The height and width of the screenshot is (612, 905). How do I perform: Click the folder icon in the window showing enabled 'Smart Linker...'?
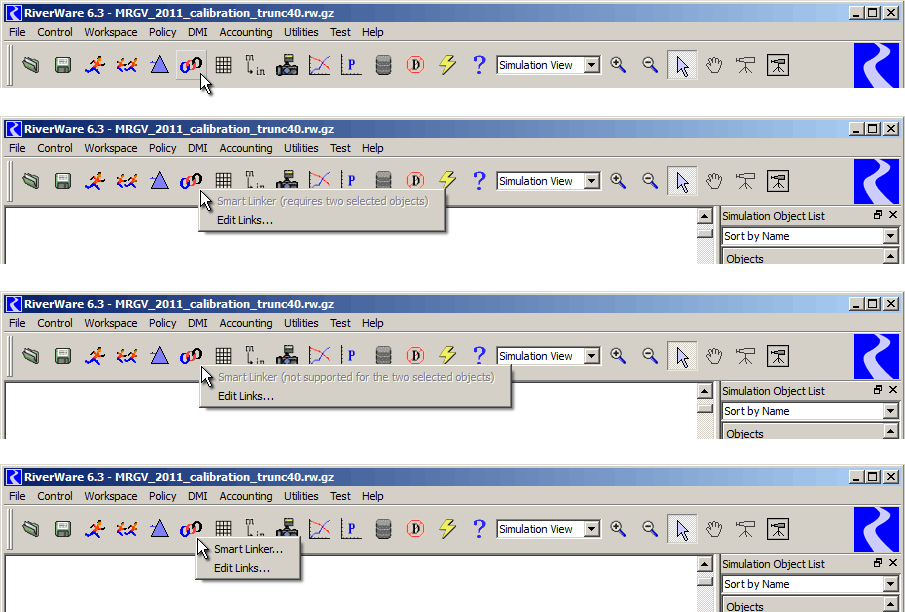pyautogui.click(x=31, y=529)
